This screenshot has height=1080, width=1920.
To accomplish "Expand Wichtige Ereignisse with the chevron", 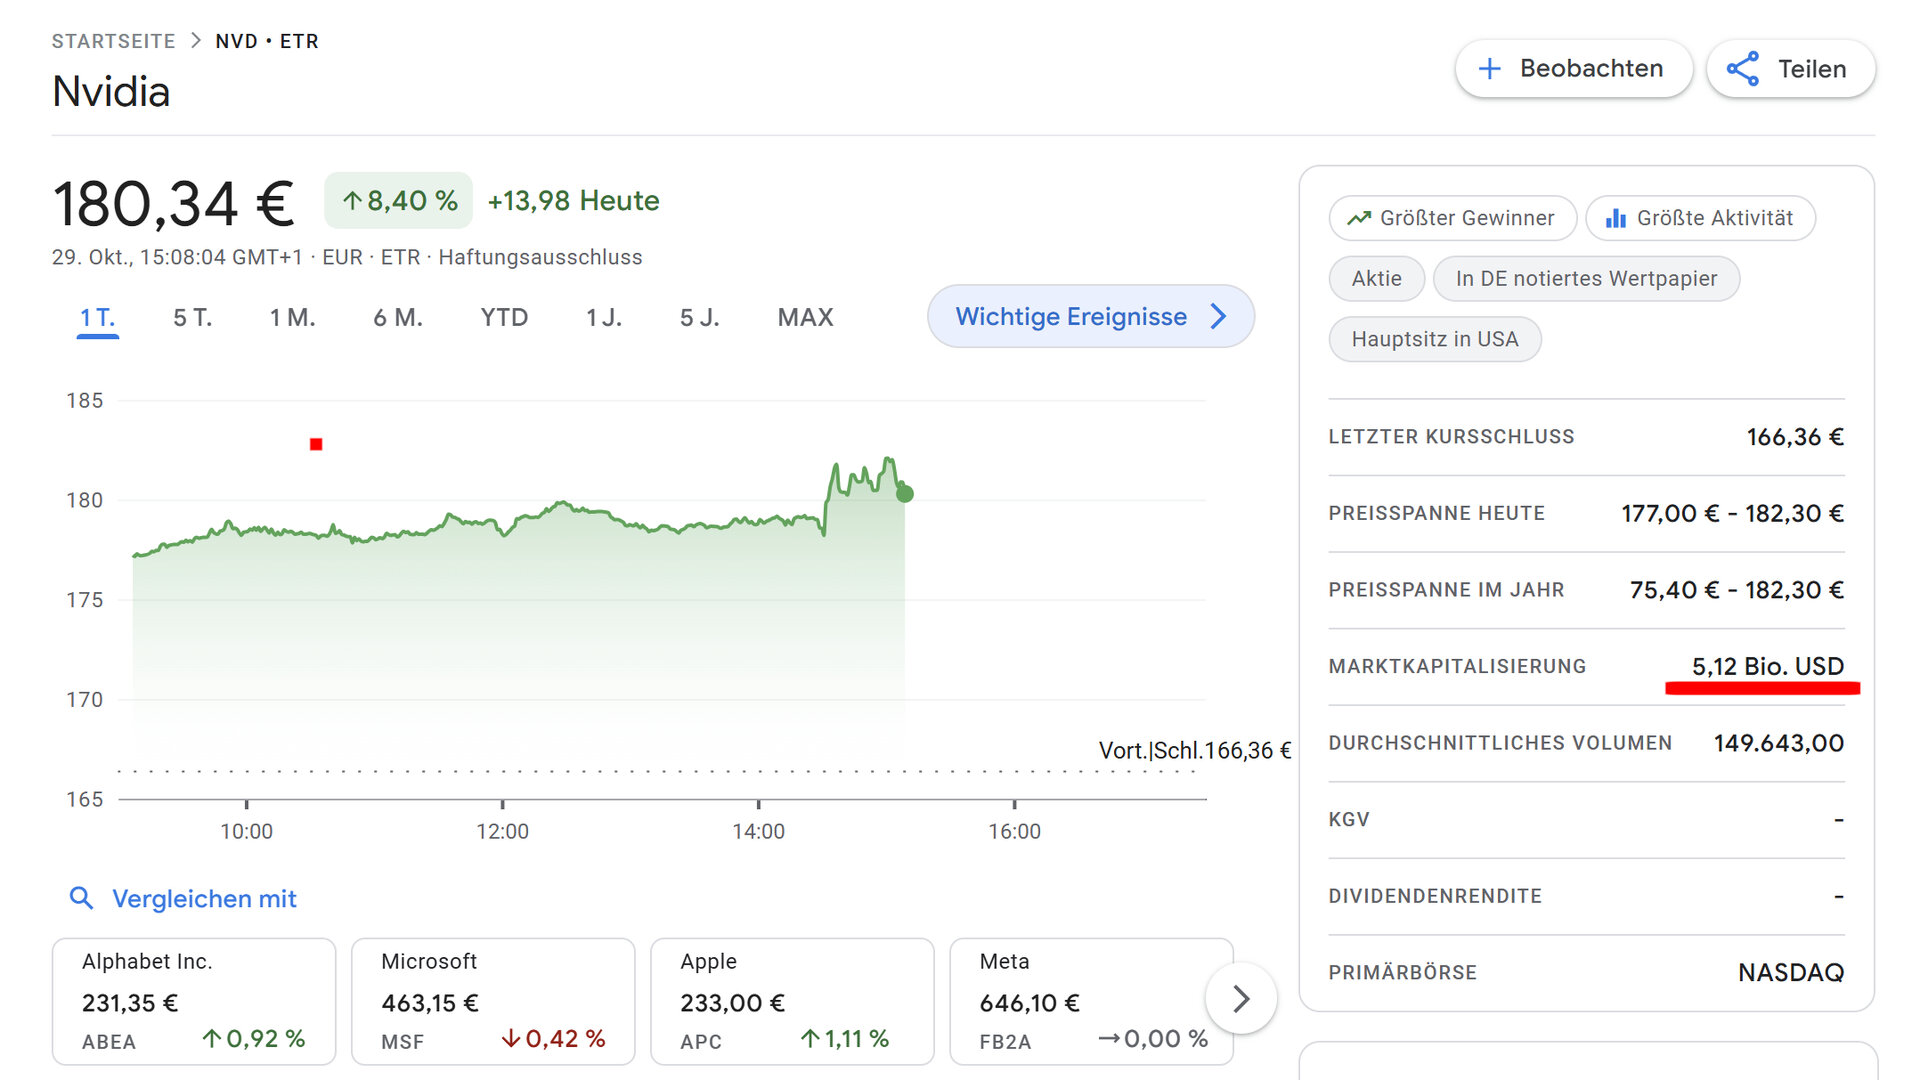I will point(1218,317).
